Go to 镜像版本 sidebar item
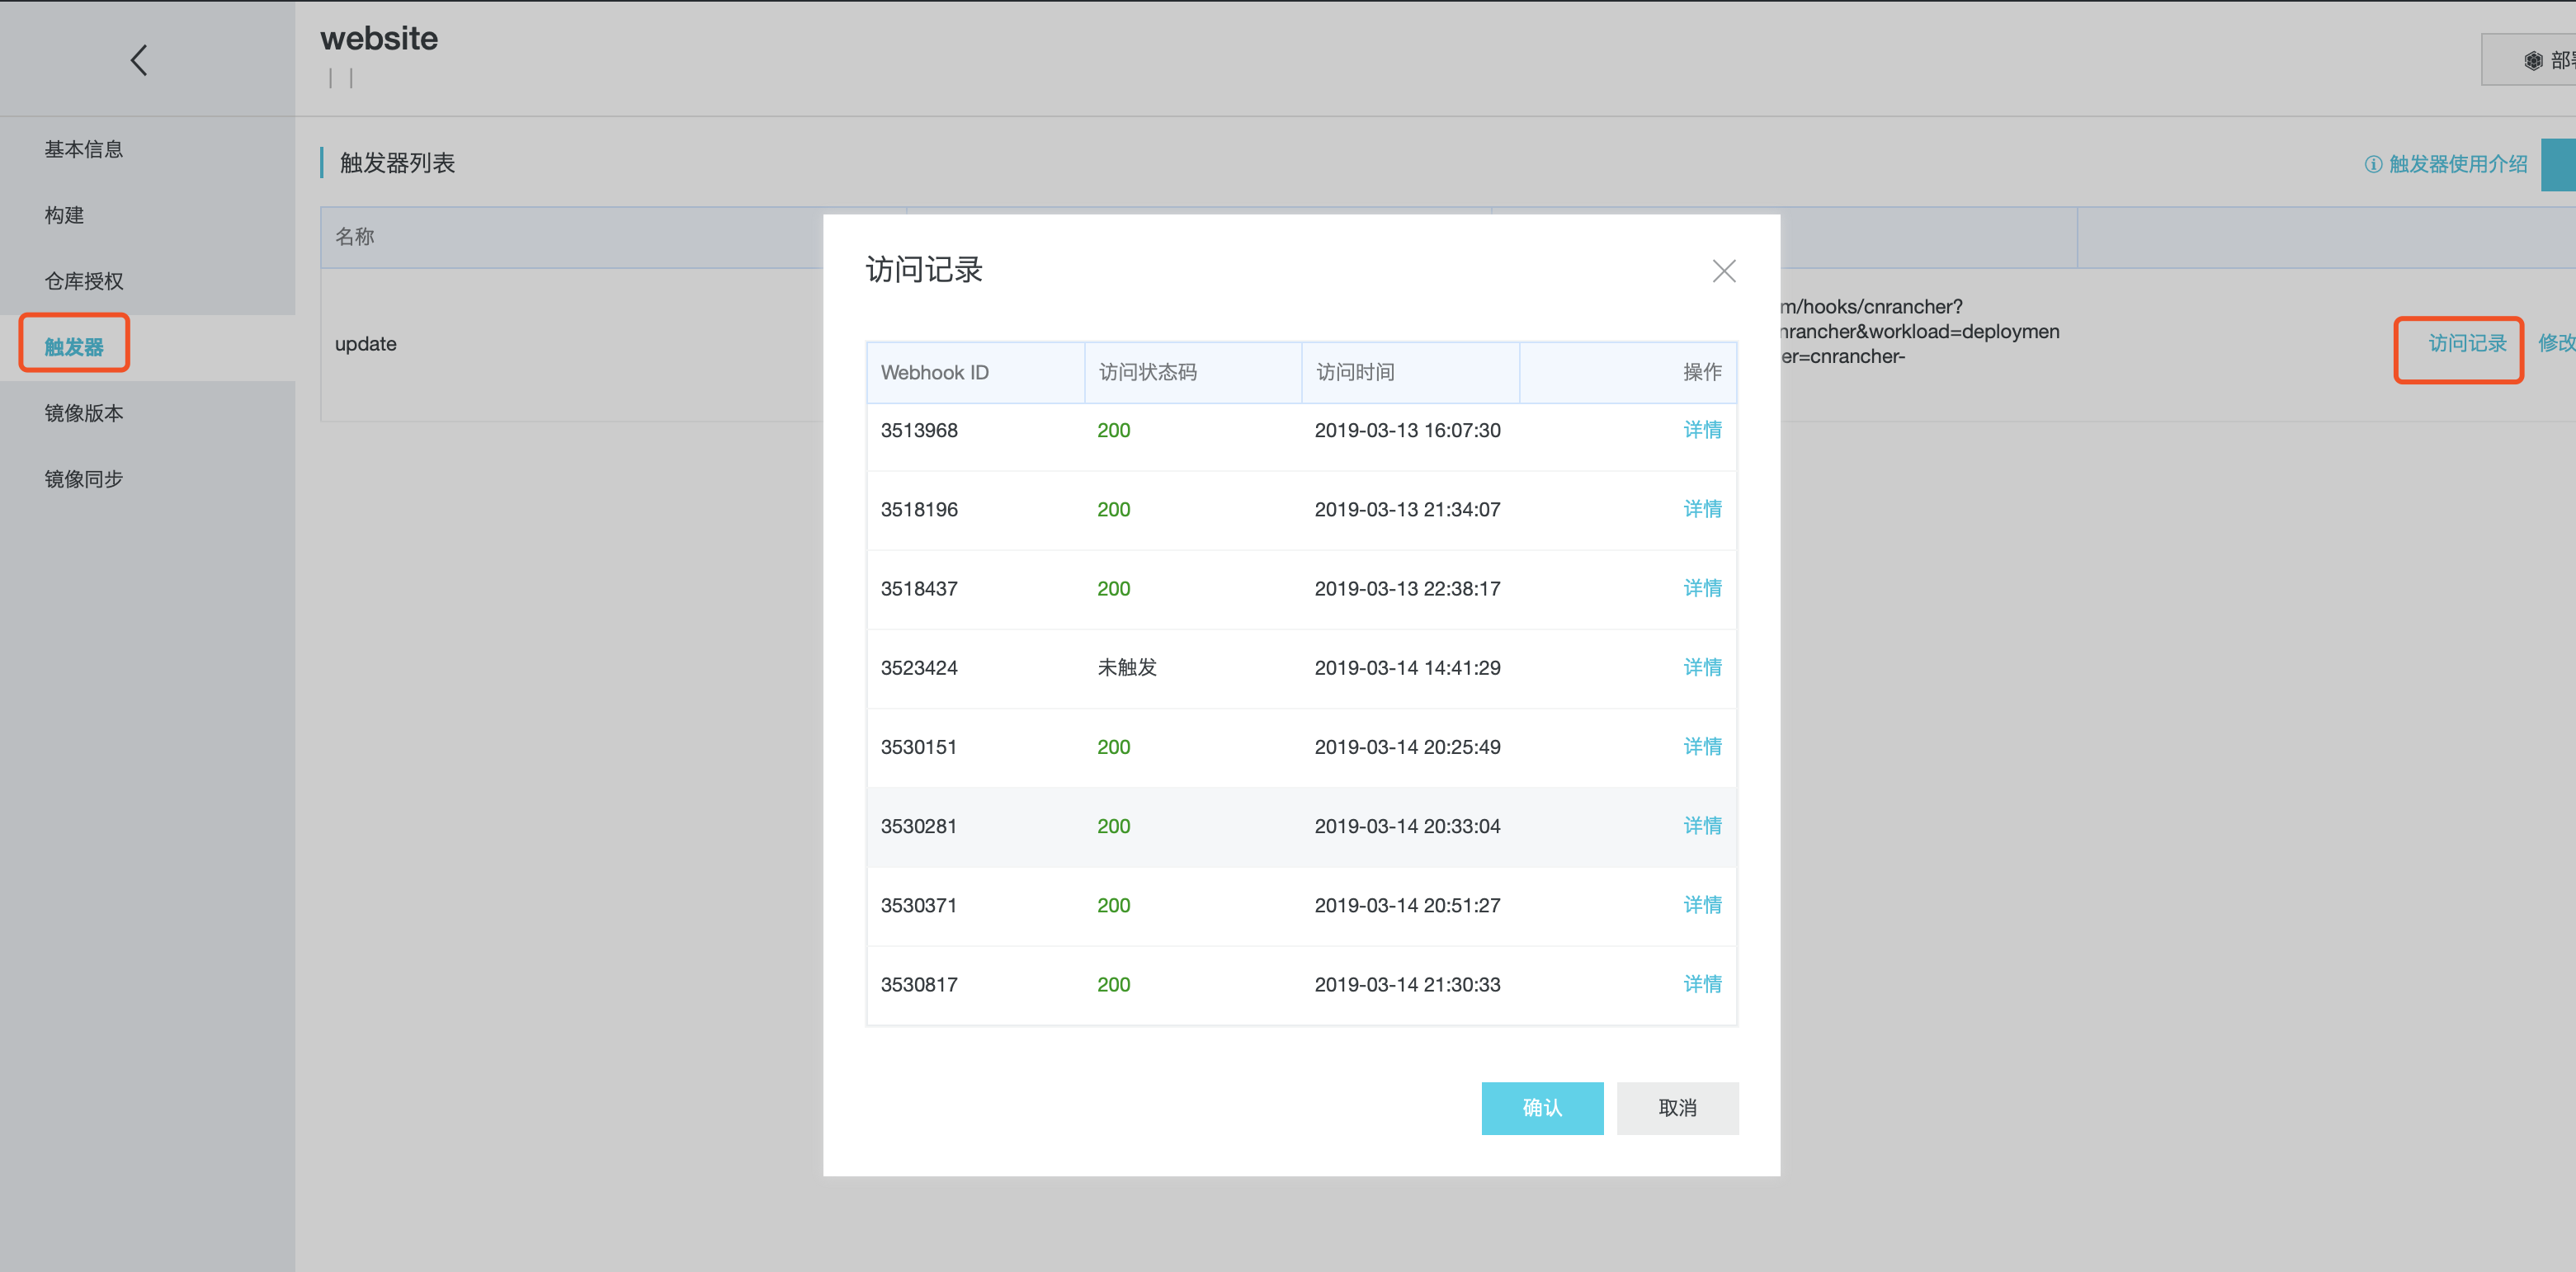2576x1272 pixels. pyautogui.click(x=84, y=413)
